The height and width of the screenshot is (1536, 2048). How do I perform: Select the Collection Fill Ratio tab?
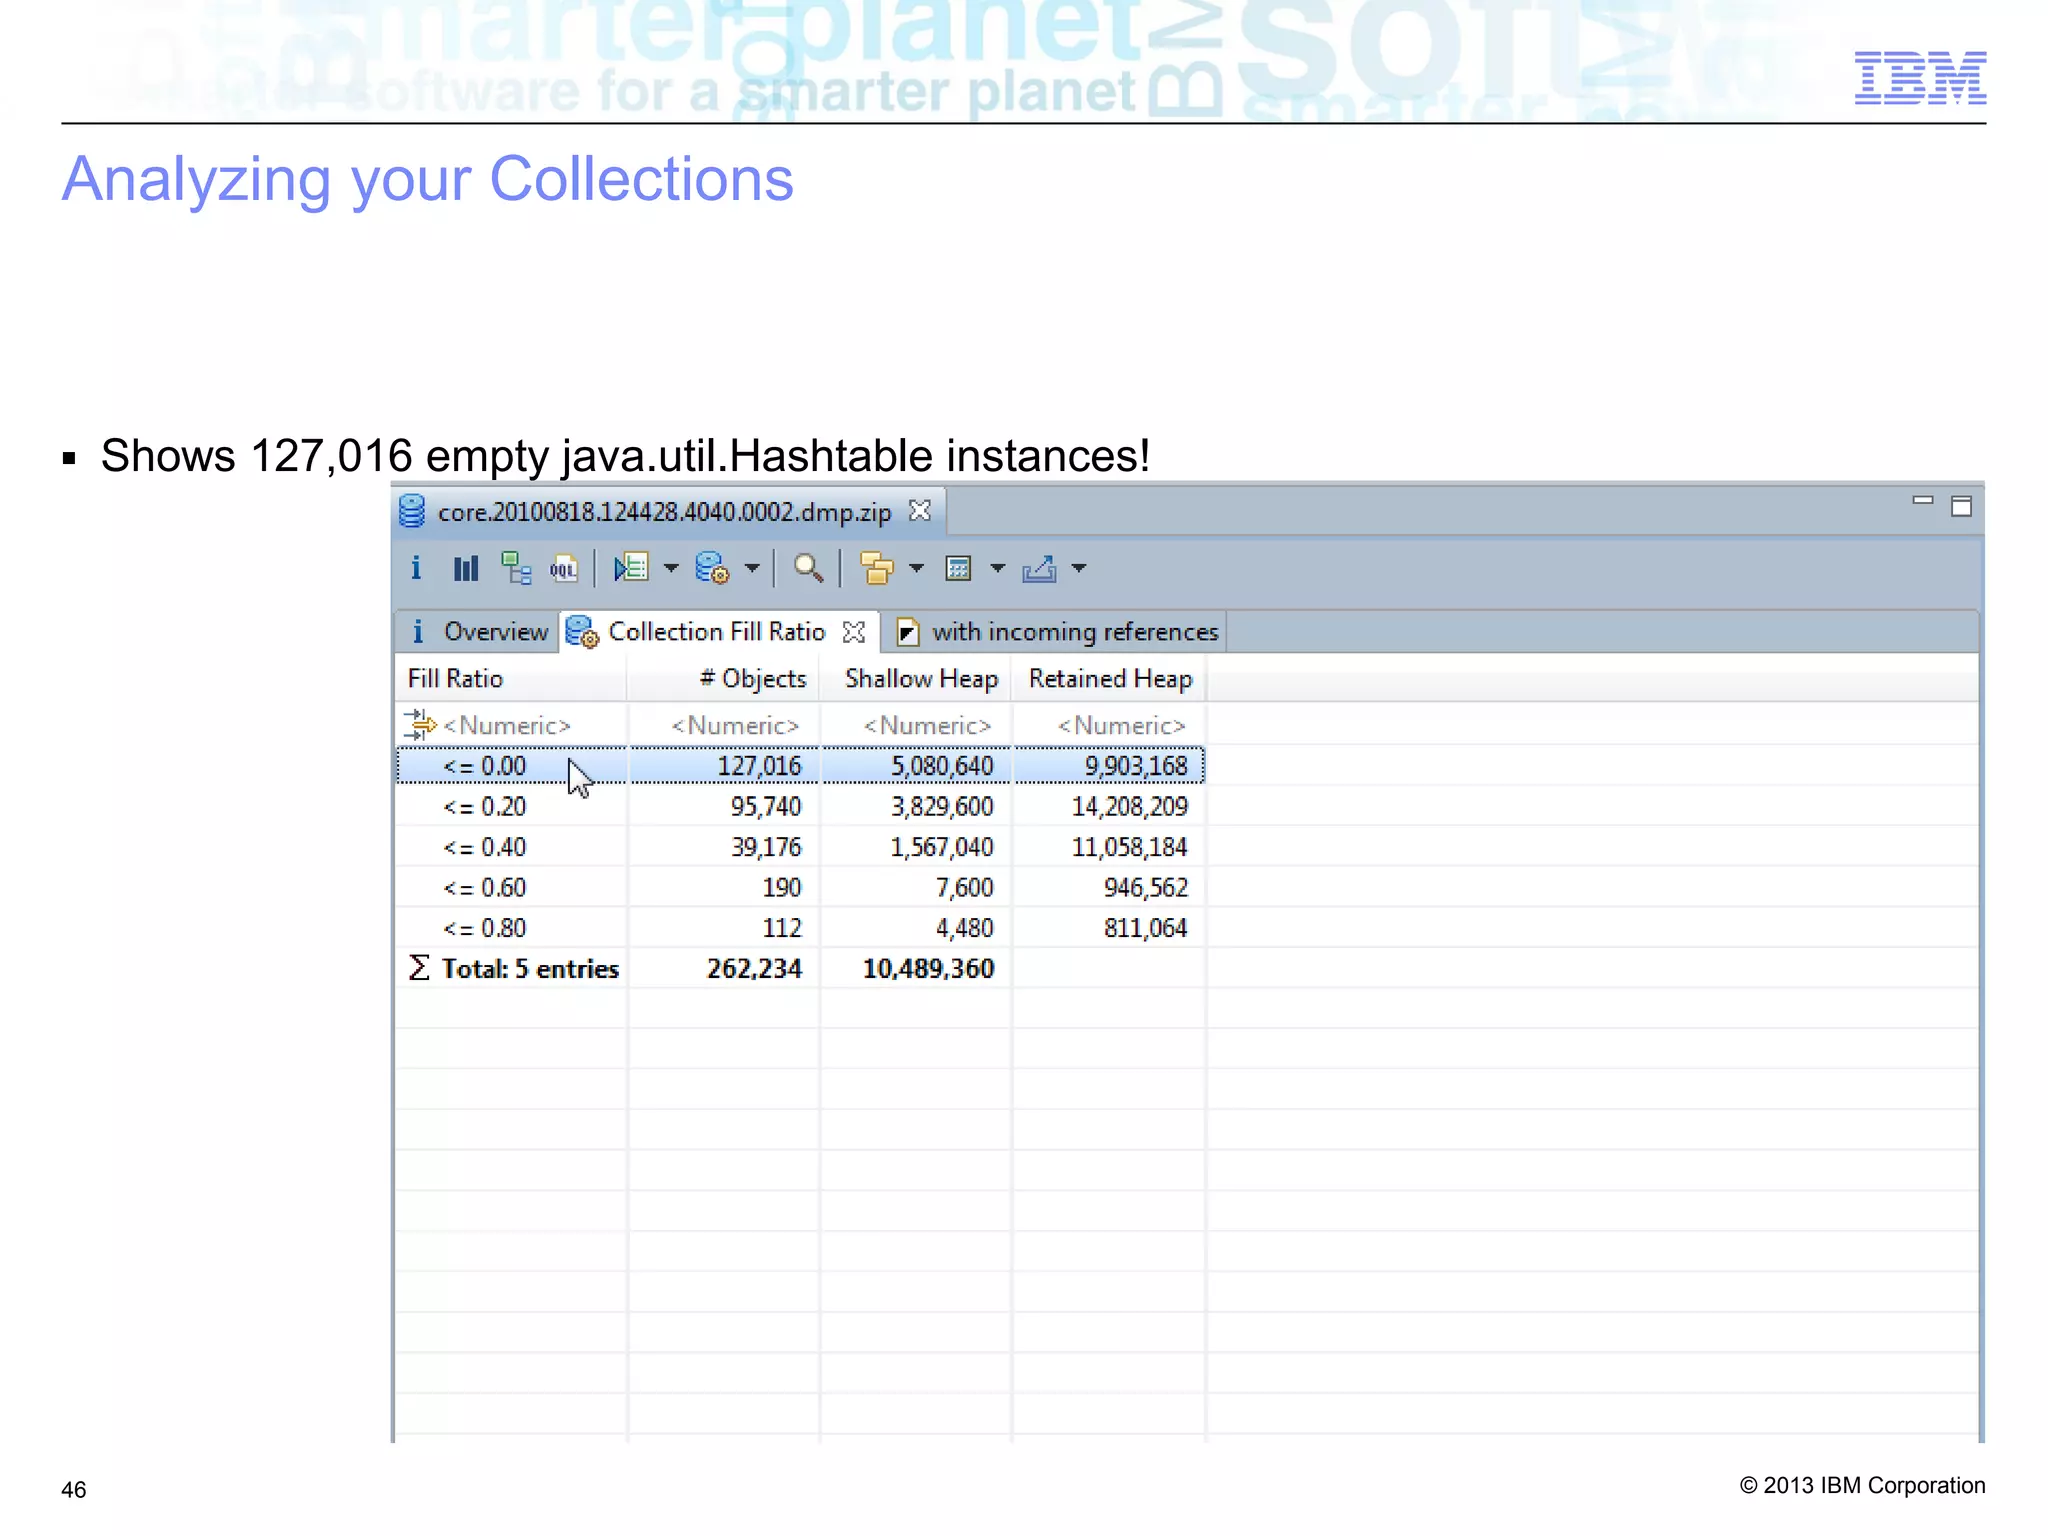716,632
